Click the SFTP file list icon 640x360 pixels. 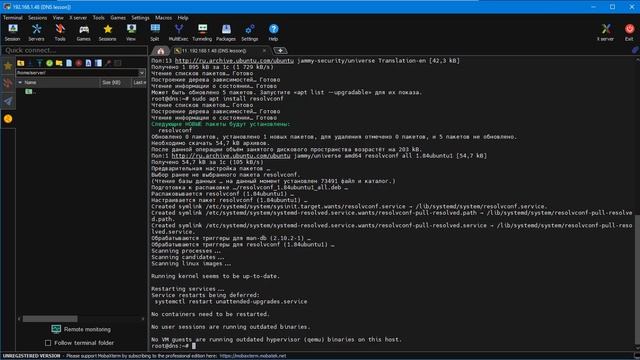click(x=98, y=63)
